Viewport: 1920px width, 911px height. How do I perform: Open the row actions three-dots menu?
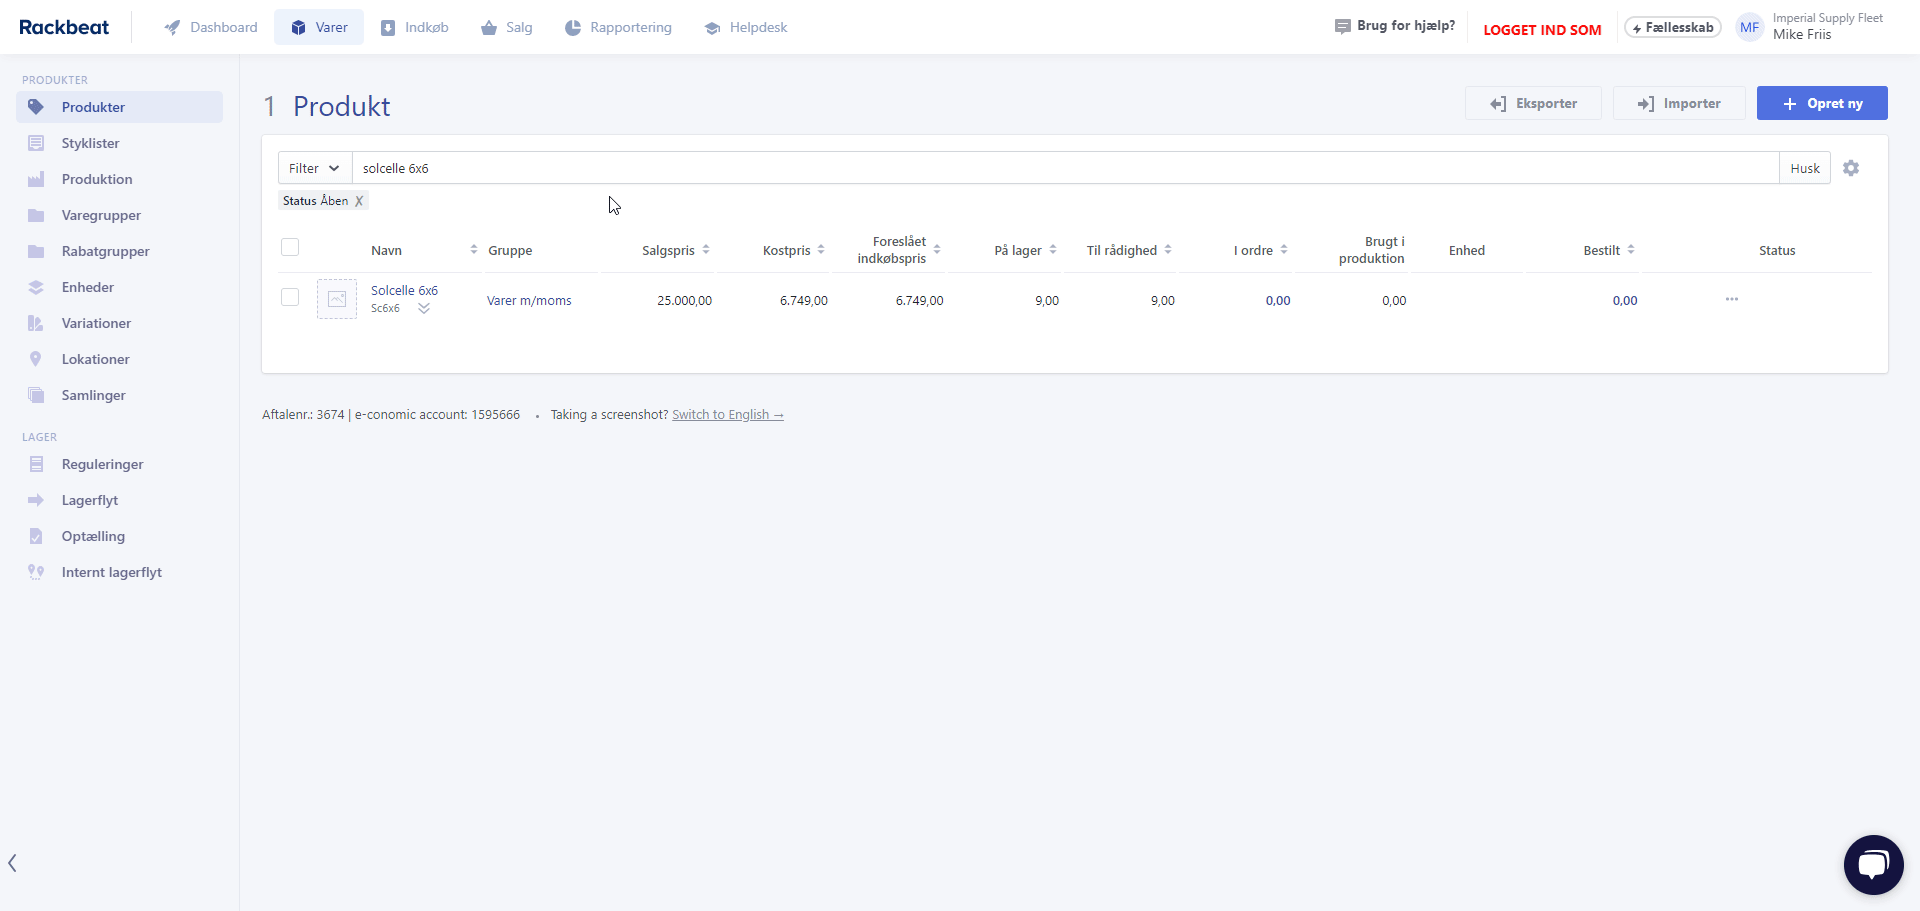click(1731, 299)
